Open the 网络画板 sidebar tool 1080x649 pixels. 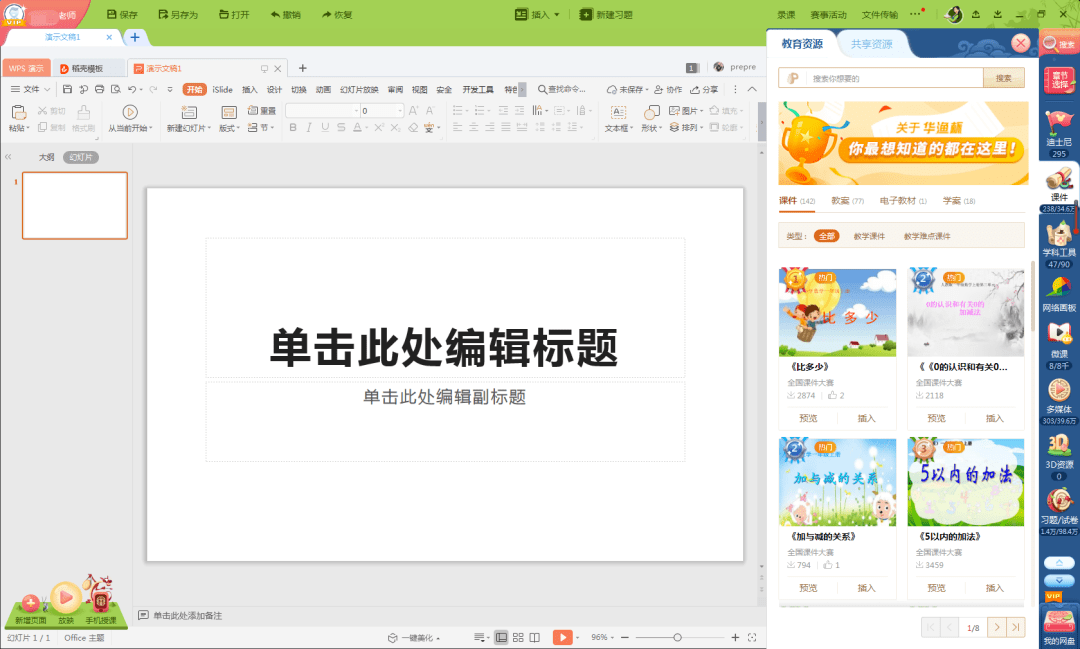click(x=1058, y=288)
